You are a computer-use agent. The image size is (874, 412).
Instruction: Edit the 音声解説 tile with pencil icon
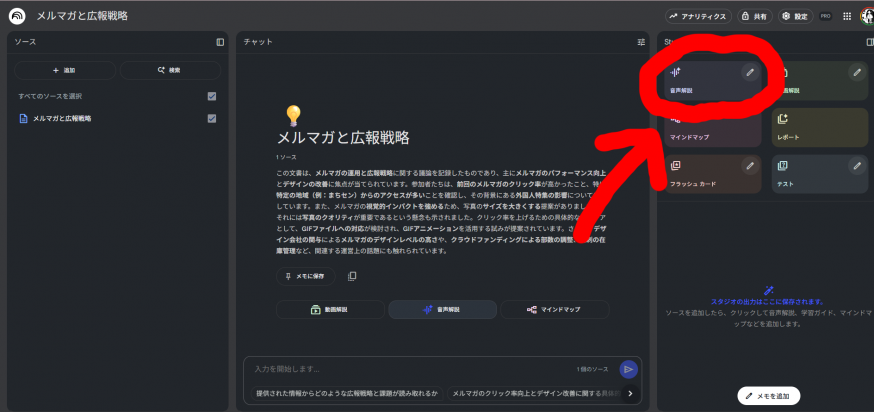pyautogui.click(x=749, y=73)
